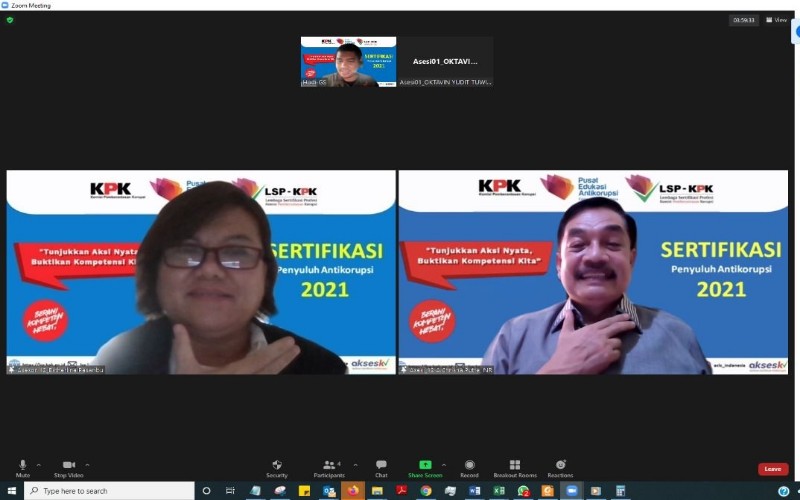Open Google Chrome from the taskbar

coord(426,491)
